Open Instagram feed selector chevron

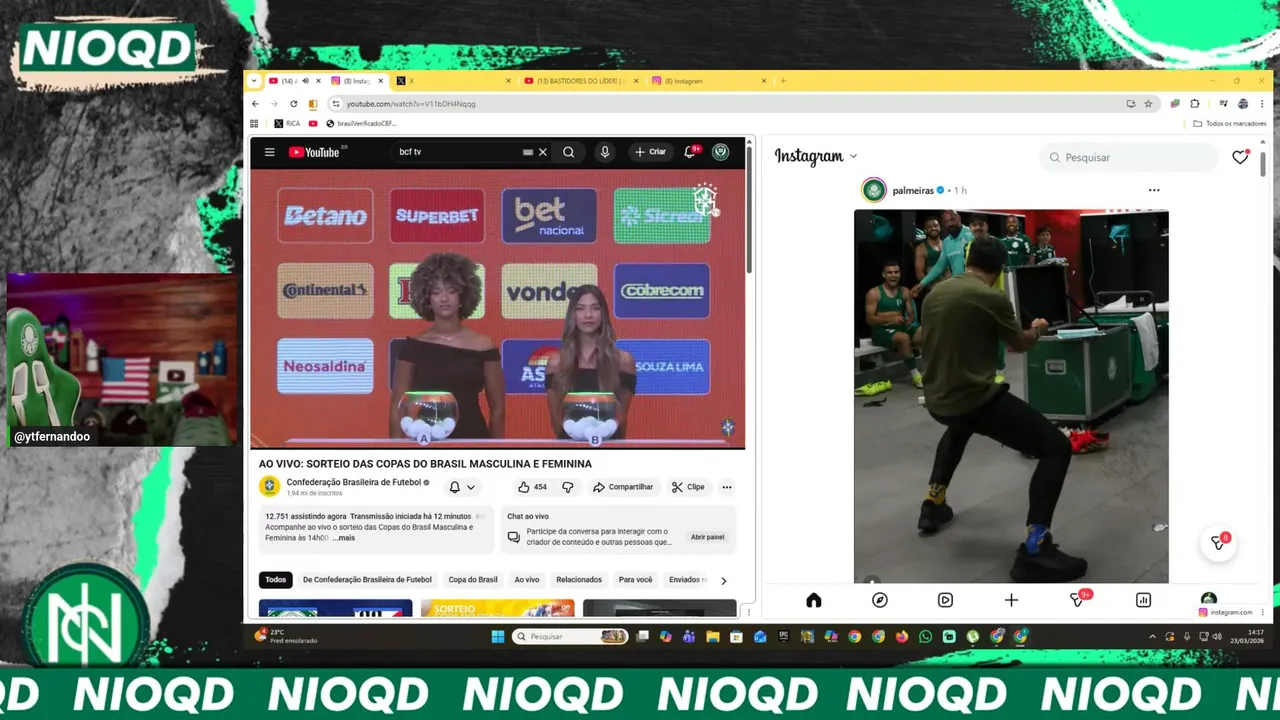pos(853,157)
